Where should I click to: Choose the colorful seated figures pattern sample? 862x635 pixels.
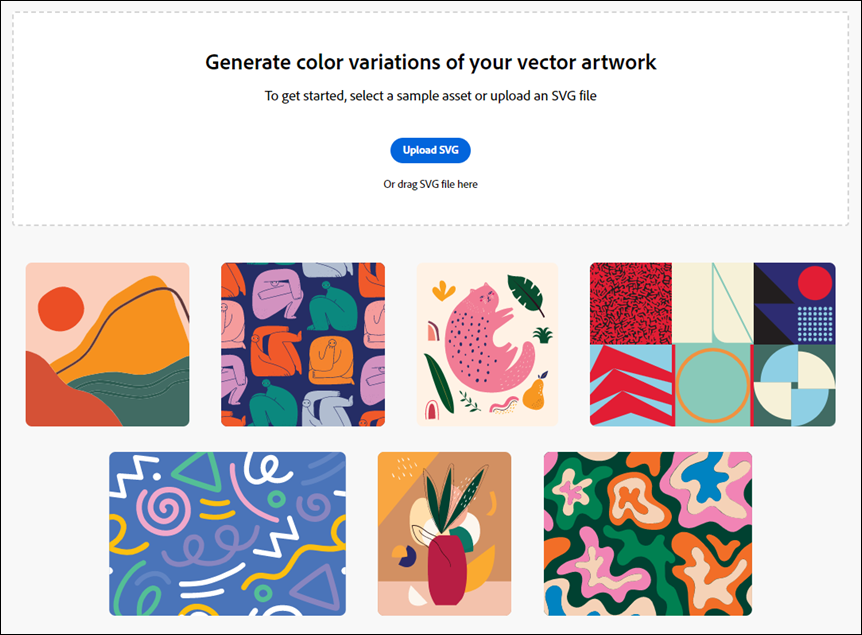(x=303, y=344)
